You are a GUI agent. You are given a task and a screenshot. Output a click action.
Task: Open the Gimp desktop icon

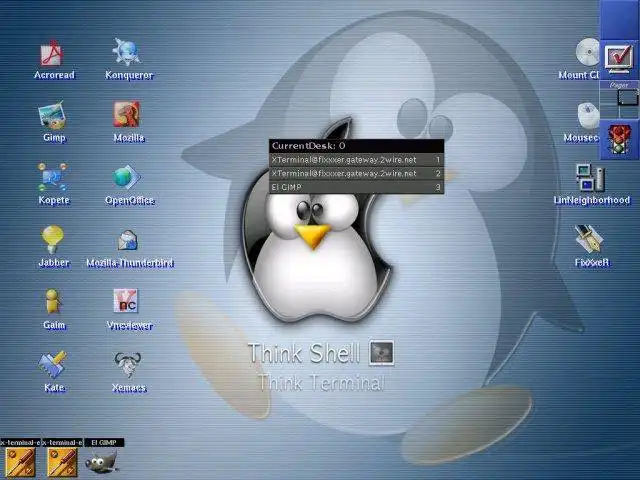tap(52, 116)
